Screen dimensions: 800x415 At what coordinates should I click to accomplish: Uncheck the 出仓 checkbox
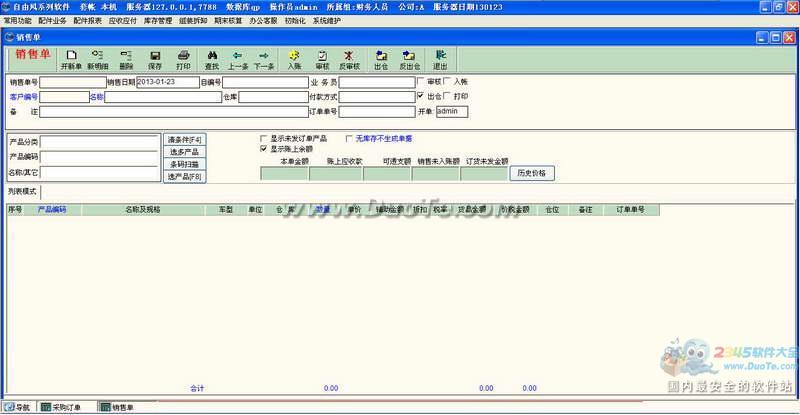point(420,95)
